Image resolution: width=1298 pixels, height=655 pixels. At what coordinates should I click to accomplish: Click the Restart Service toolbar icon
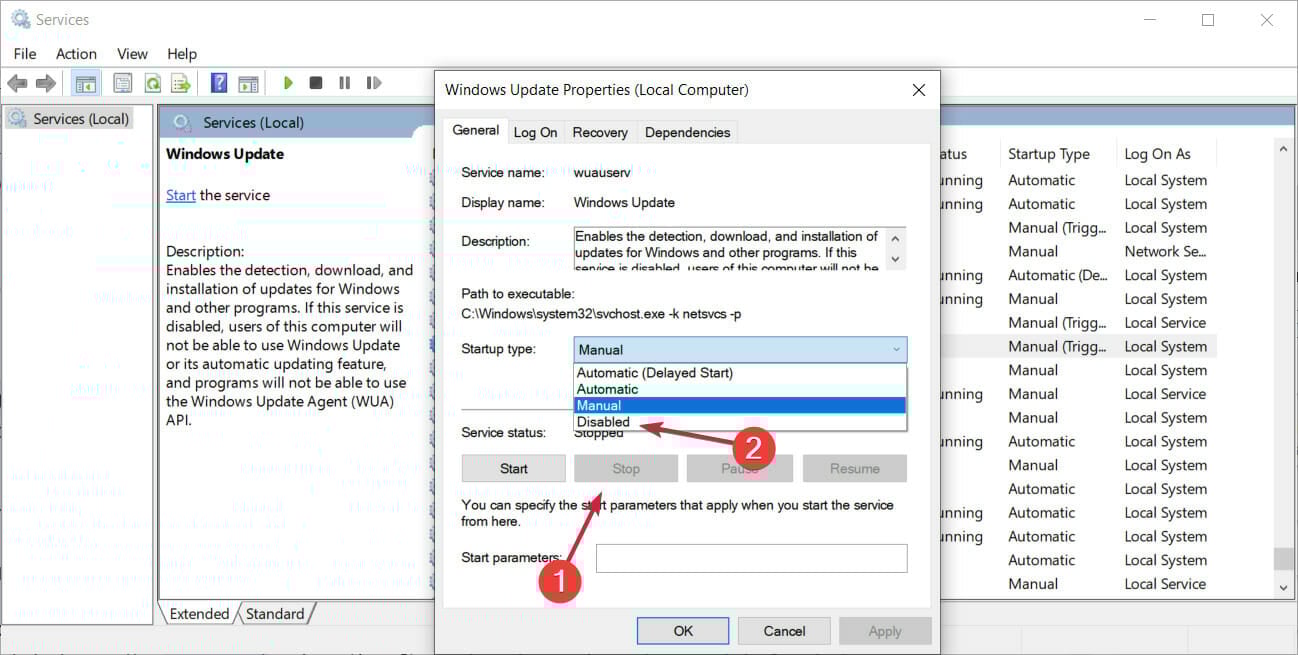(x=374, y=83)
